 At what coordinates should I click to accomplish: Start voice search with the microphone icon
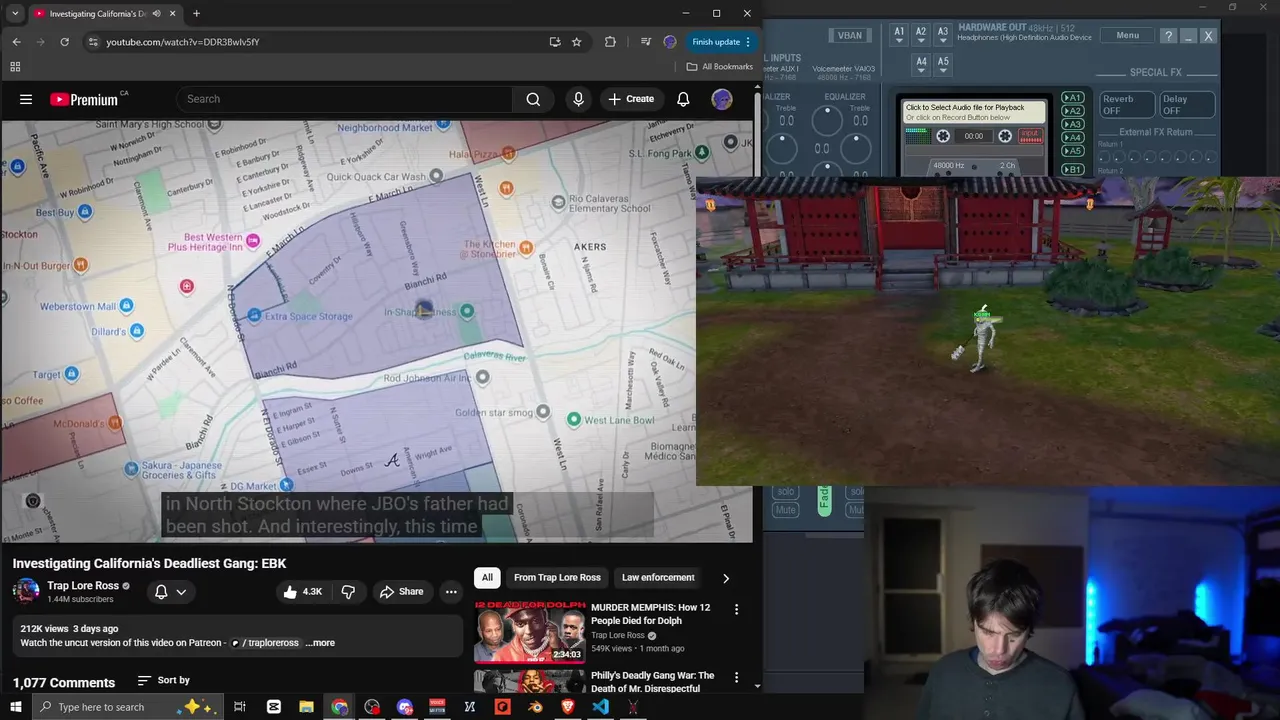[x=578, y=99]
